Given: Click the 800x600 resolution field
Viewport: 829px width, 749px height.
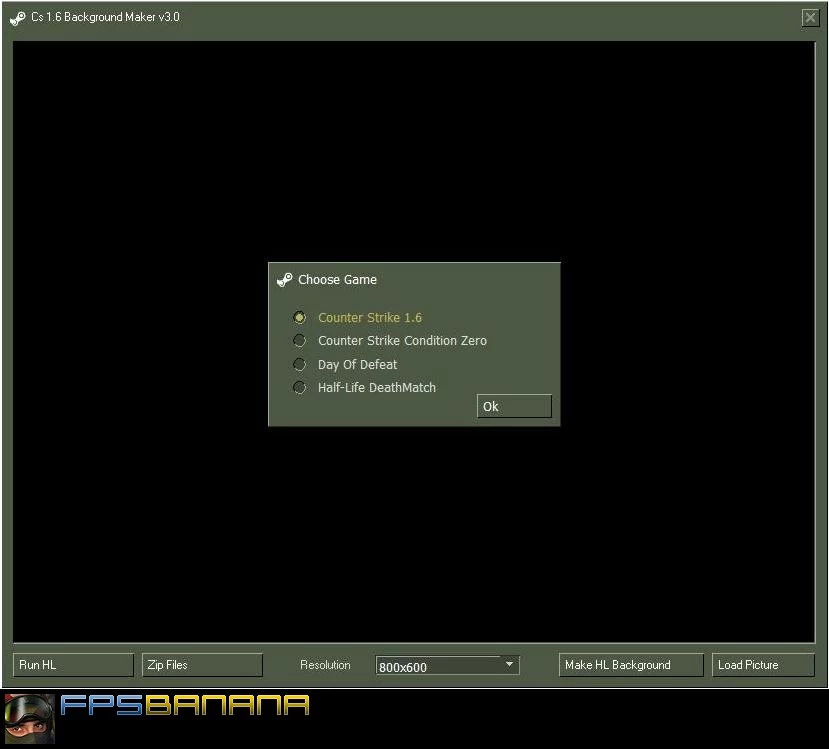Looking at the screenshot, I should click(x=436, y=666).
